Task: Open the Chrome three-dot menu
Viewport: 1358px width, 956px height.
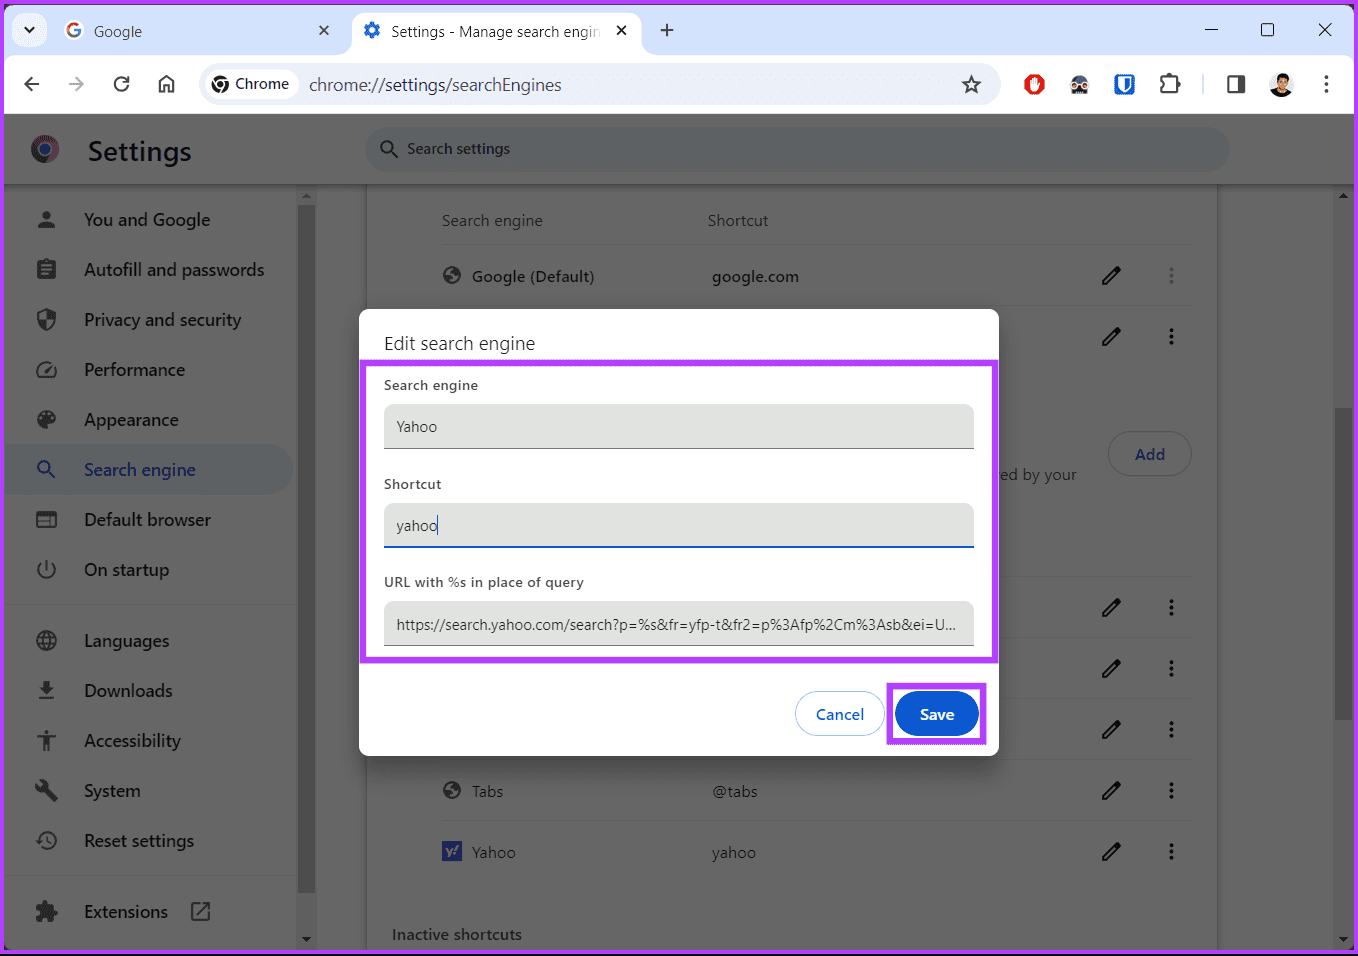Action: (1326, 85)
